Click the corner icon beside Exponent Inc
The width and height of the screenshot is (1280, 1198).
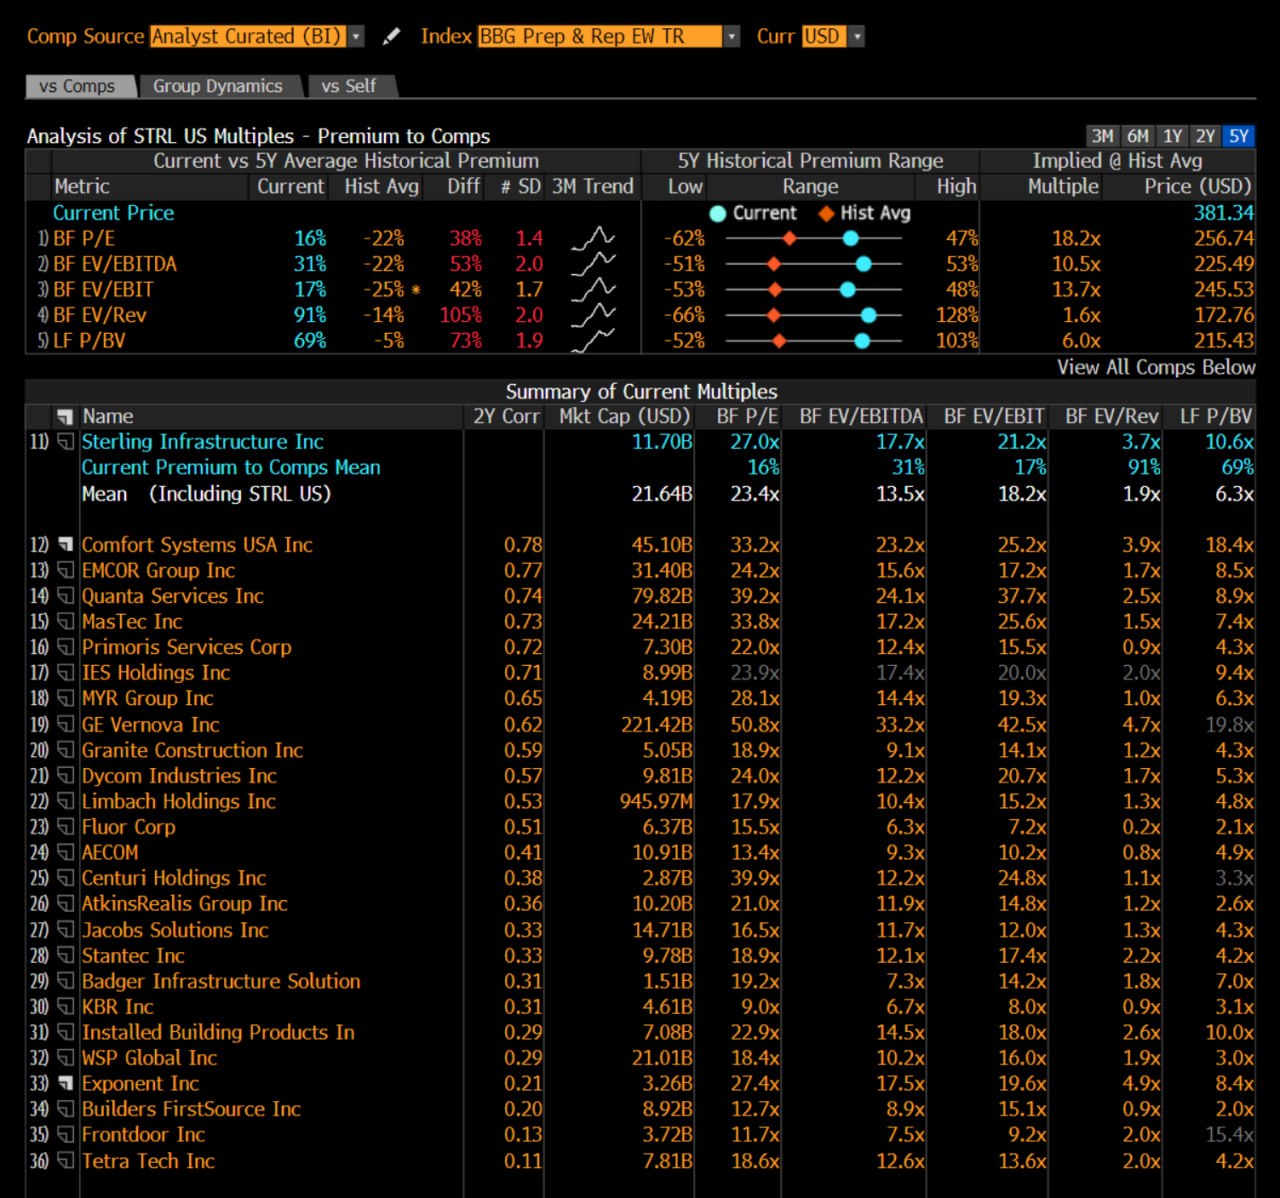coord(66,1083)
